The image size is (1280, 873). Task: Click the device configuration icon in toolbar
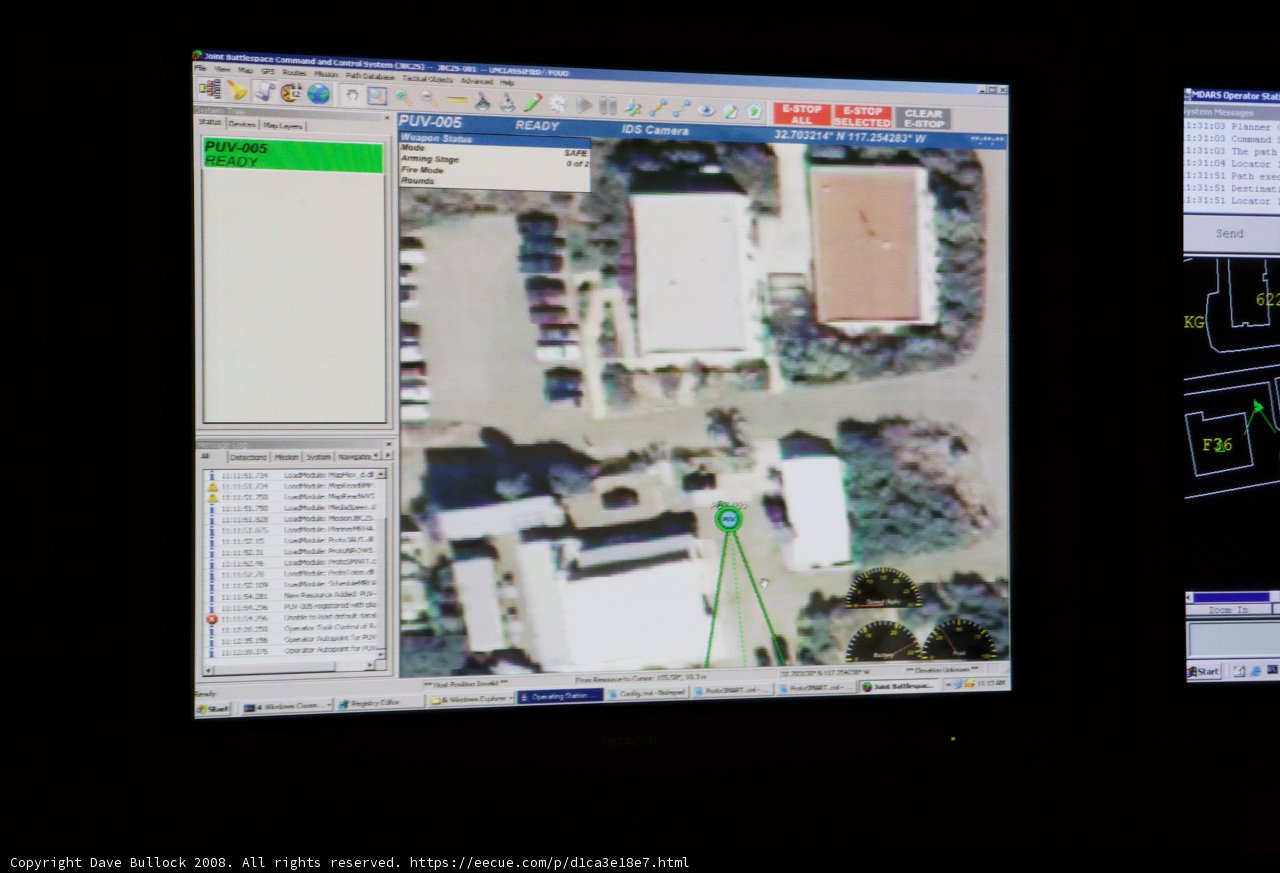(211, 90)
